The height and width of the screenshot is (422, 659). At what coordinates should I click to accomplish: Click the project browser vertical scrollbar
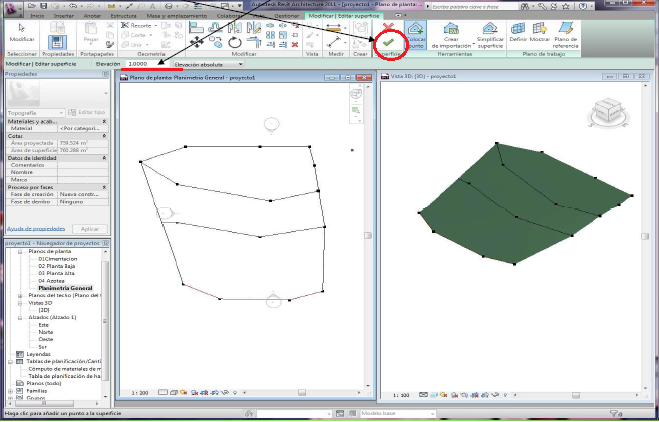pos(105,321)
